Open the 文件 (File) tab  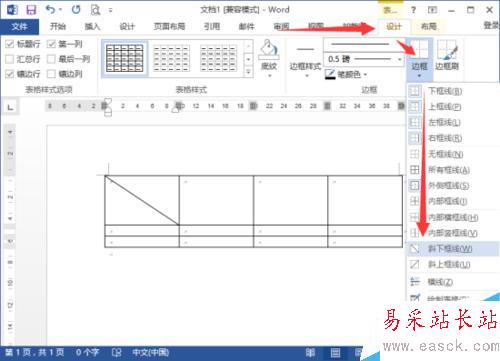point(19,26)
